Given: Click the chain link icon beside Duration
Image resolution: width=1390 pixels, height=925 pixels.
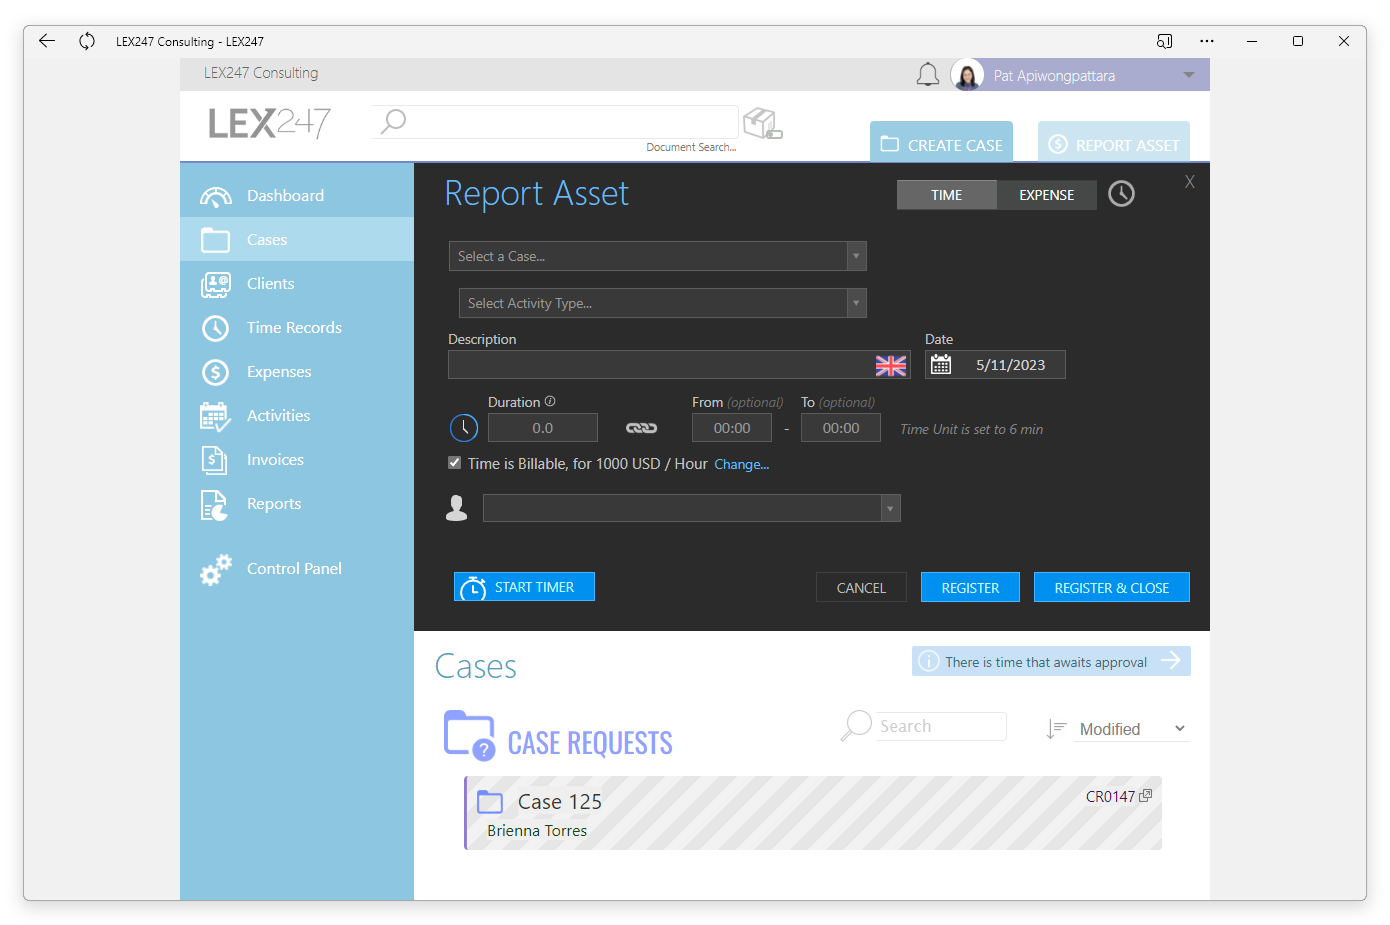Looking at the screenshot, I should click(642, 428).
